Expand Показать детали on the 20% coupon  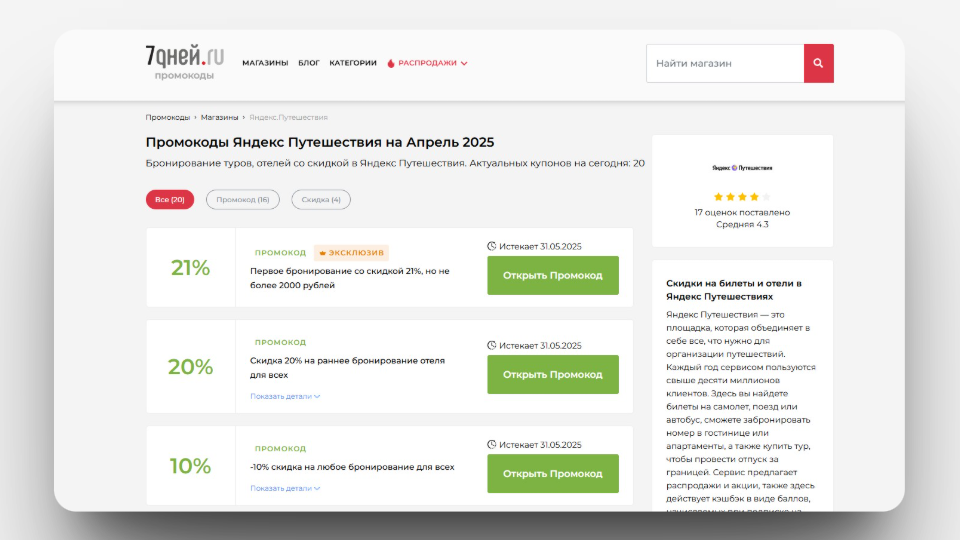285,396
